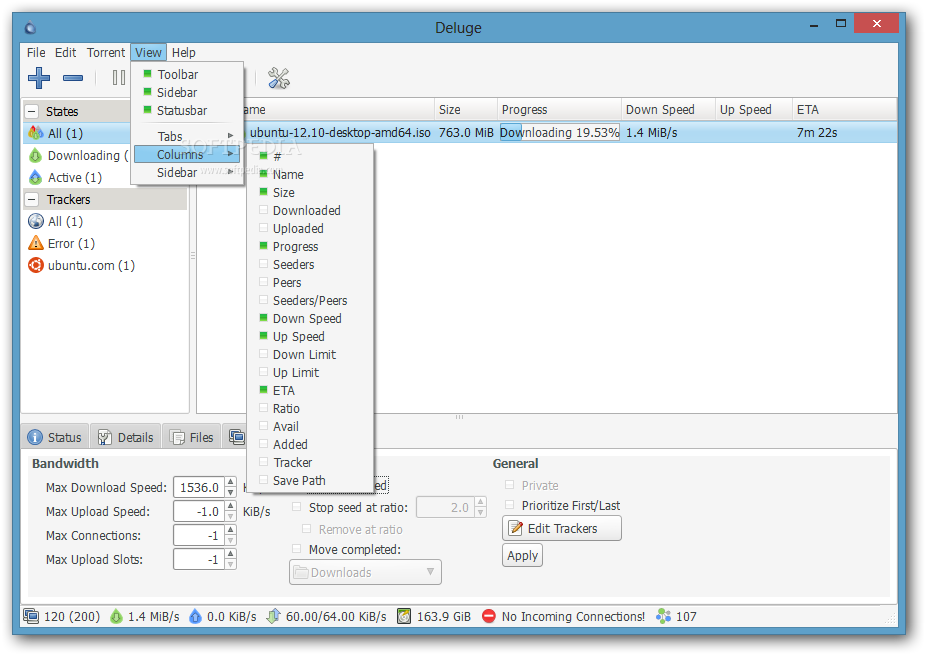Enable the Uploaded column
Screen dimensions: 926x655
pyautogui.click(x=311, y=229)
